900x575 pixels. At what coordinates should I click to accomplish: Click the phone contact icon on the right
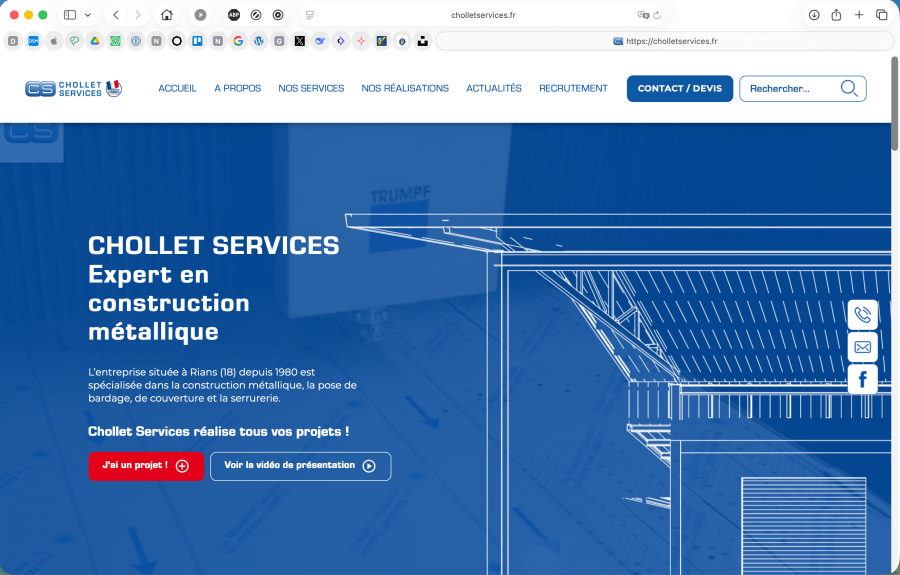862,315
